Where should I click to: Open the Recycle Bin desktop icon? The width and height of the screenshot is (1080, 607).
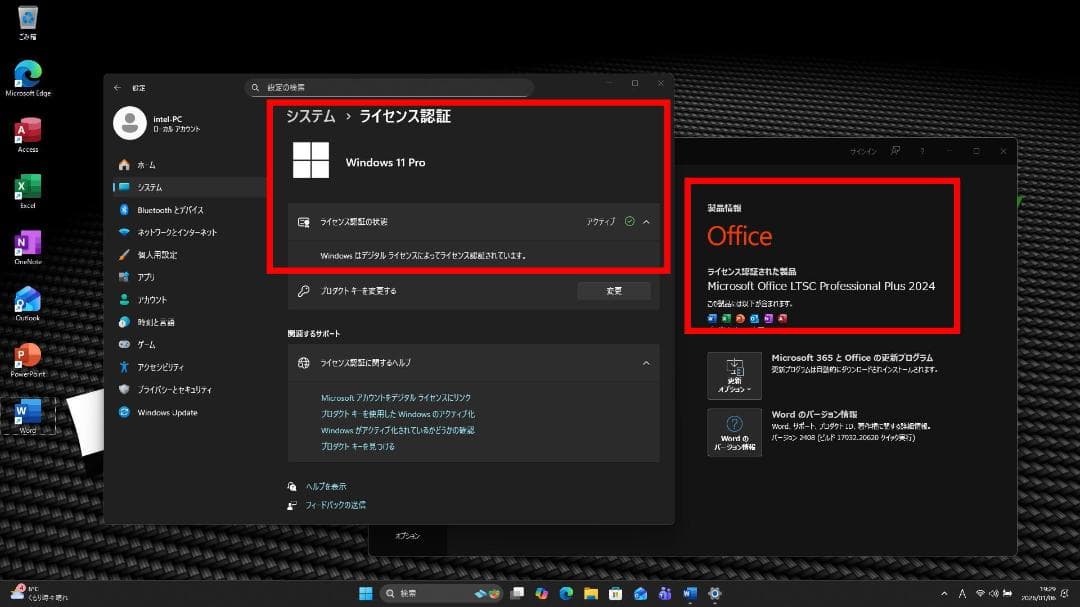26,18
